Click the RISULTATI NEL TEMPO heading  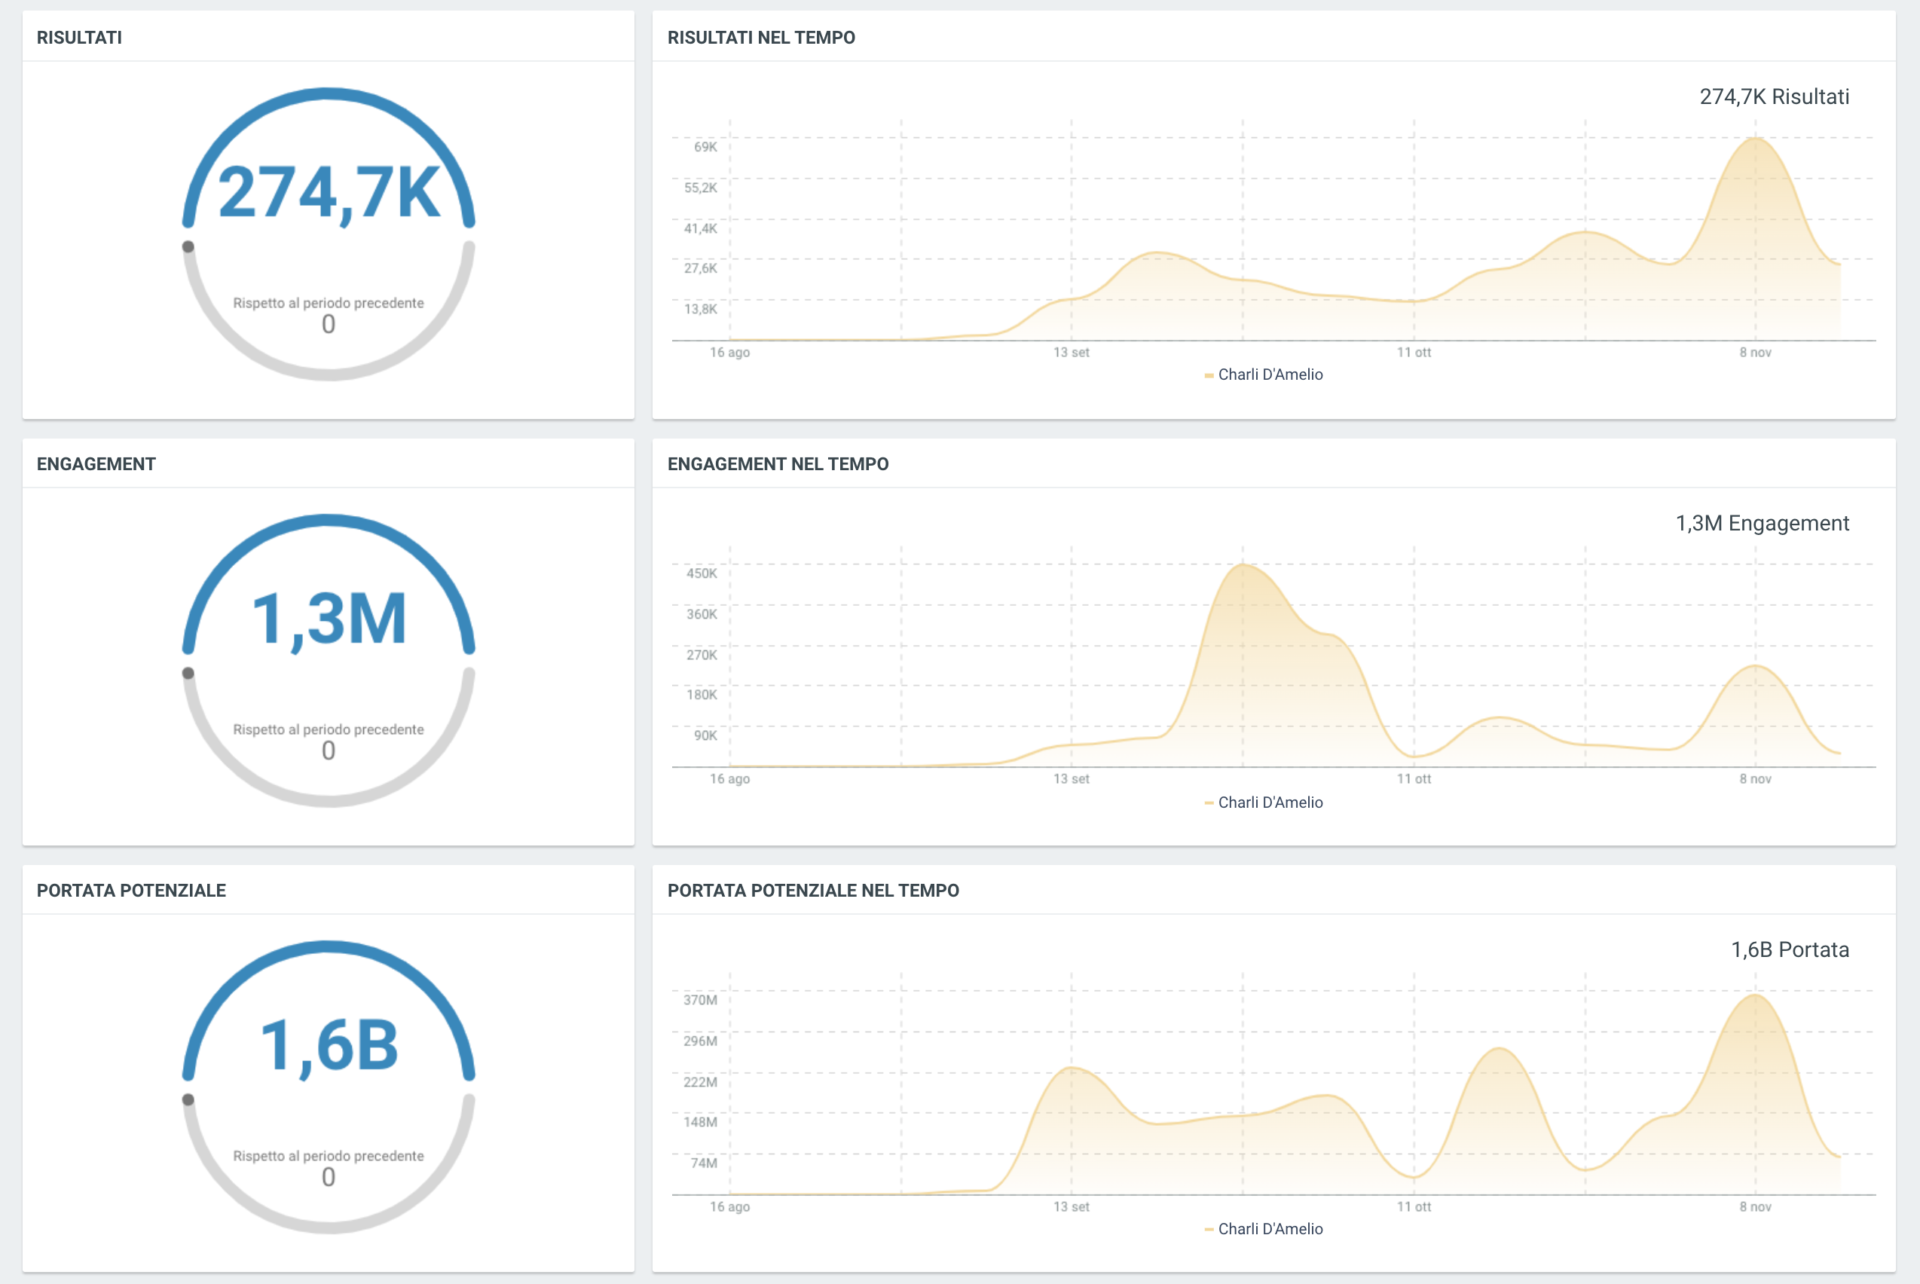click(761, 38)
